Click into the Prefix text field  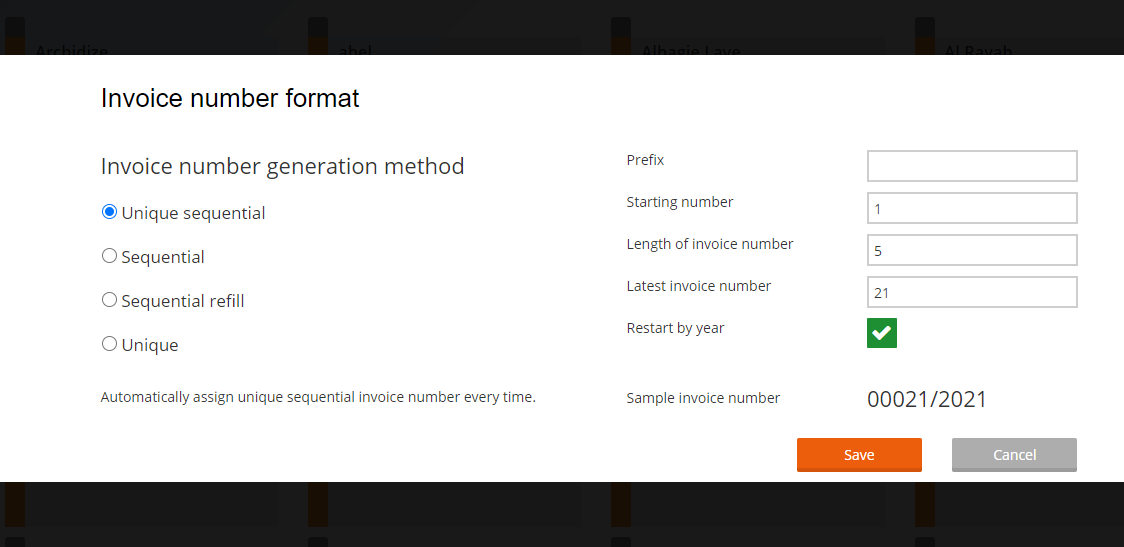point(971,166)
